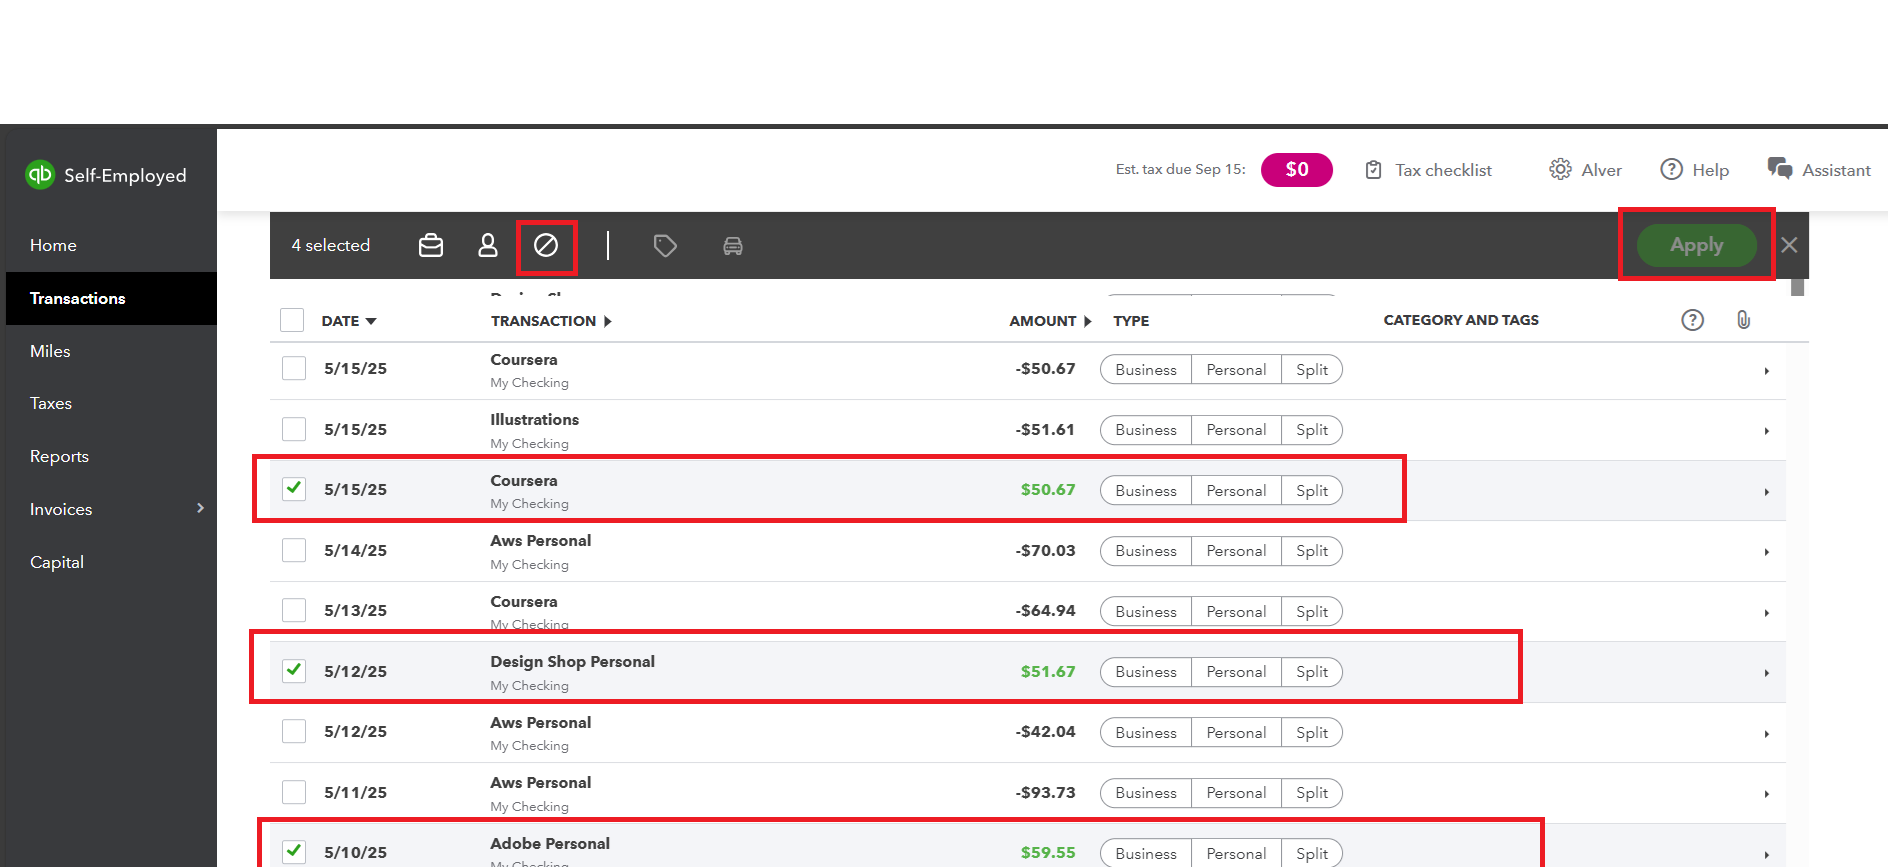This screenshot has width=1888, height=867.
Task: Check the Aws Personal -$70.03 checkbox
Action: tap(294, 550)
